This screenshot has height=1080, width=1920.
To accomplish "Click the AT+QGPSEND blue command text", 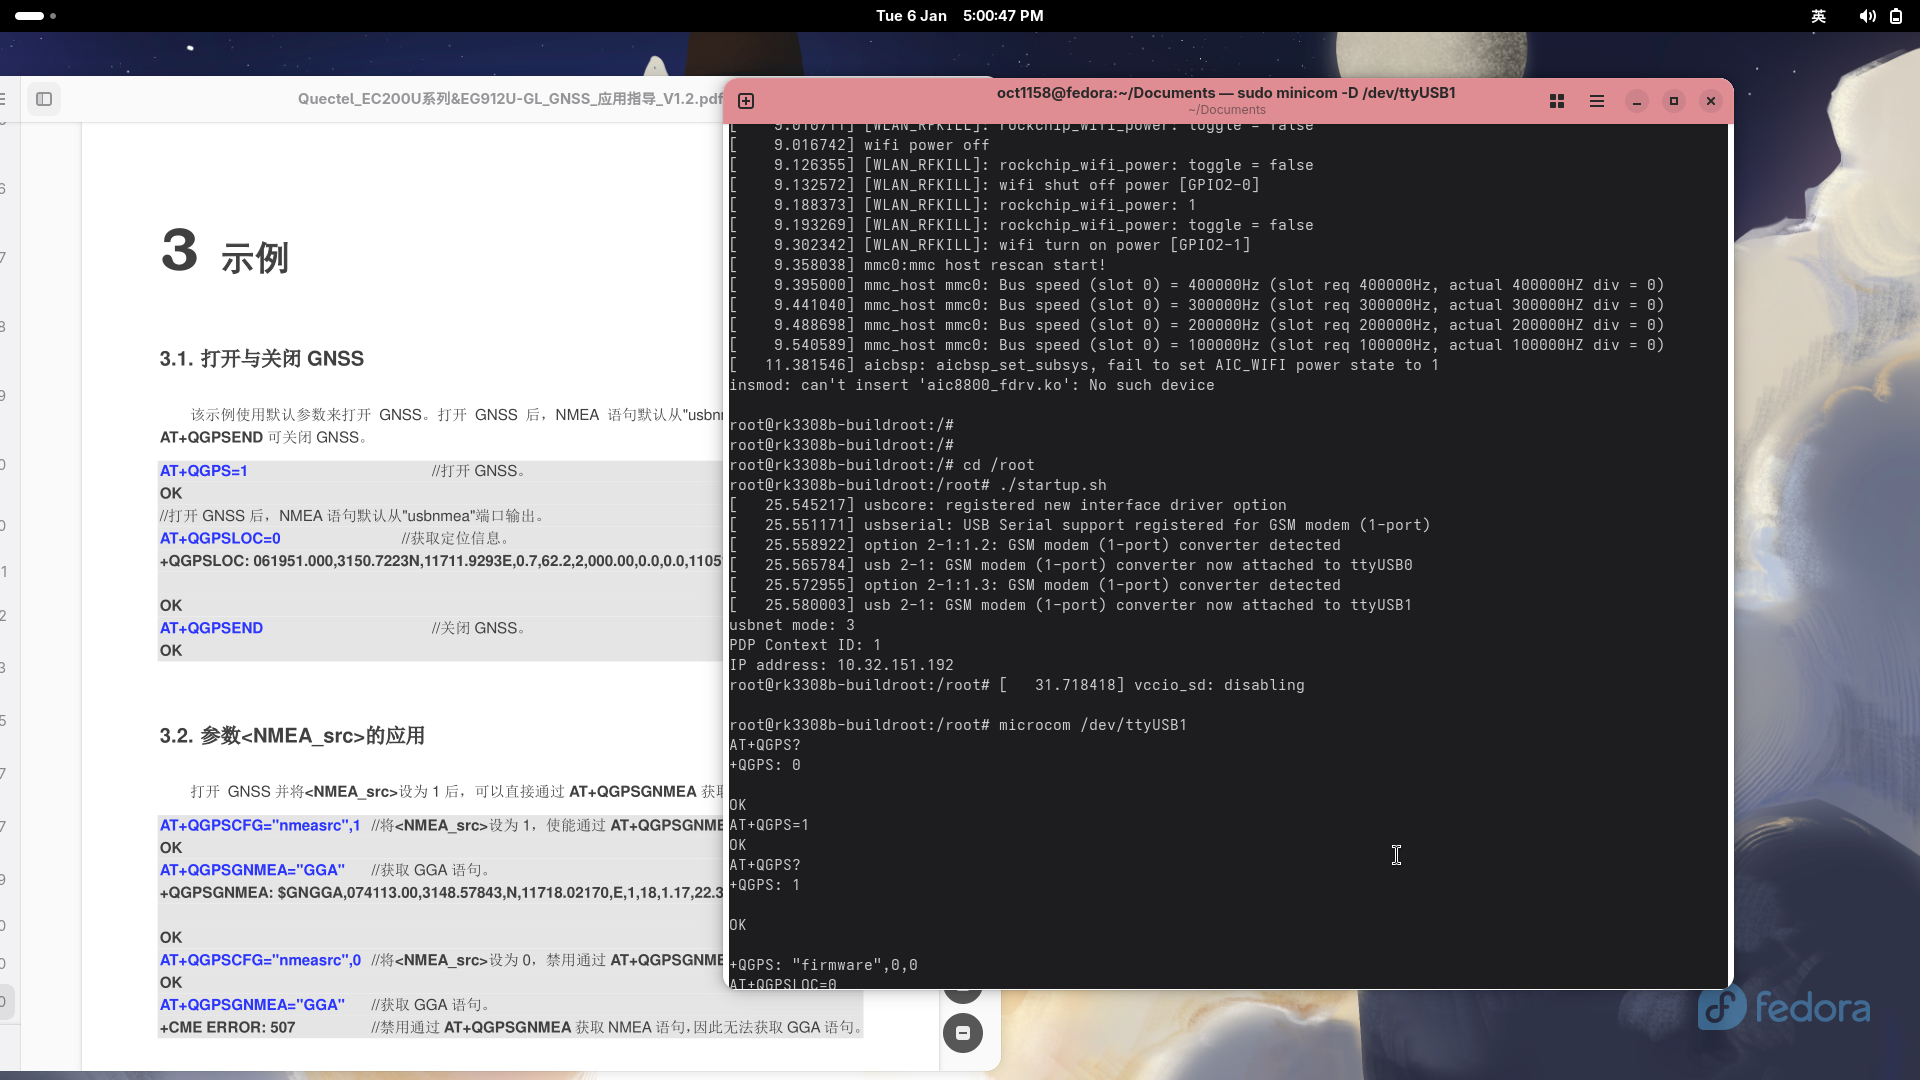I will click(211, 628).
